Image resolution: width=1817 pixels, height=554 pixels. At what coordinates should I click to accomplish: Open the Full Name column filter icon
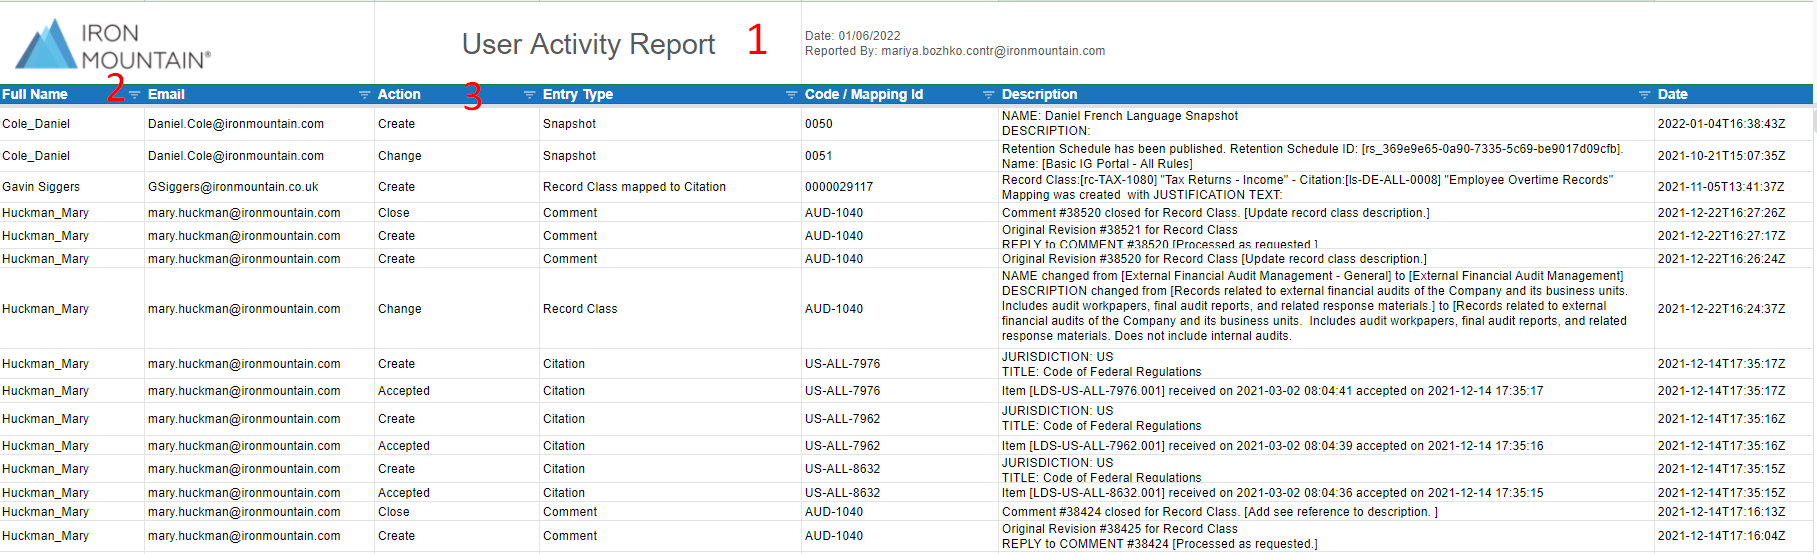pos(134,95)
